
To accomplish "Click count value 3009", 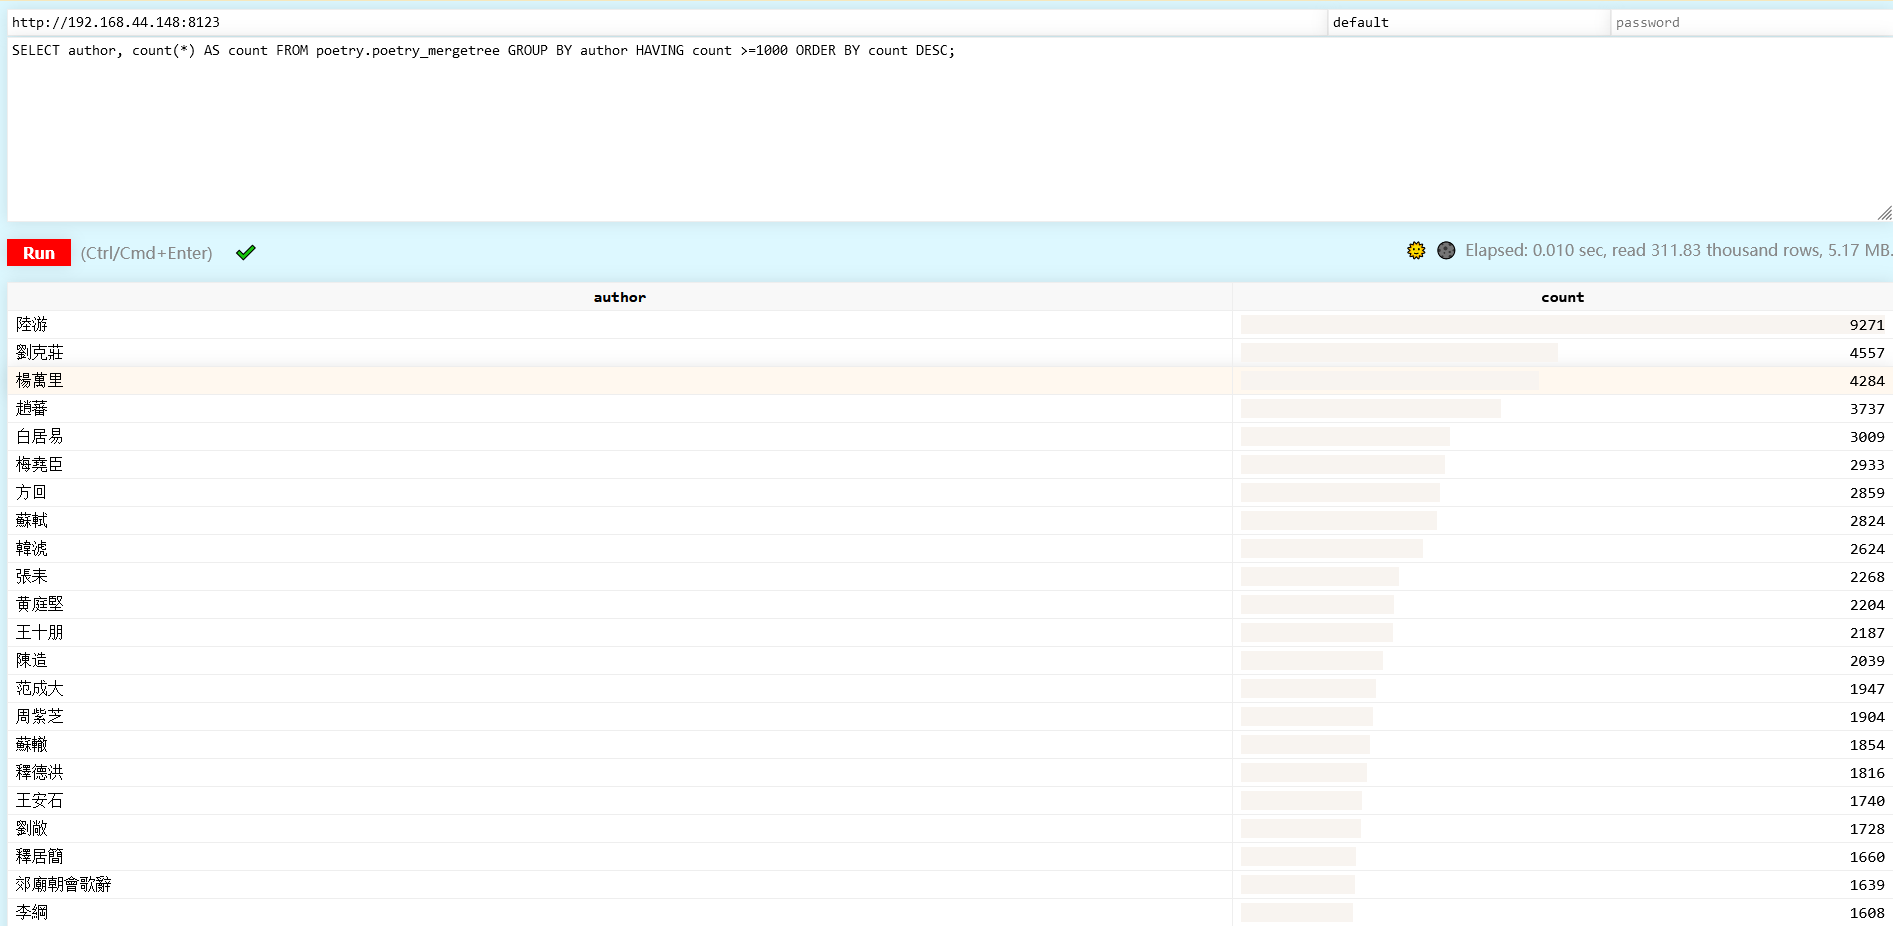I will pos(1867,437).
